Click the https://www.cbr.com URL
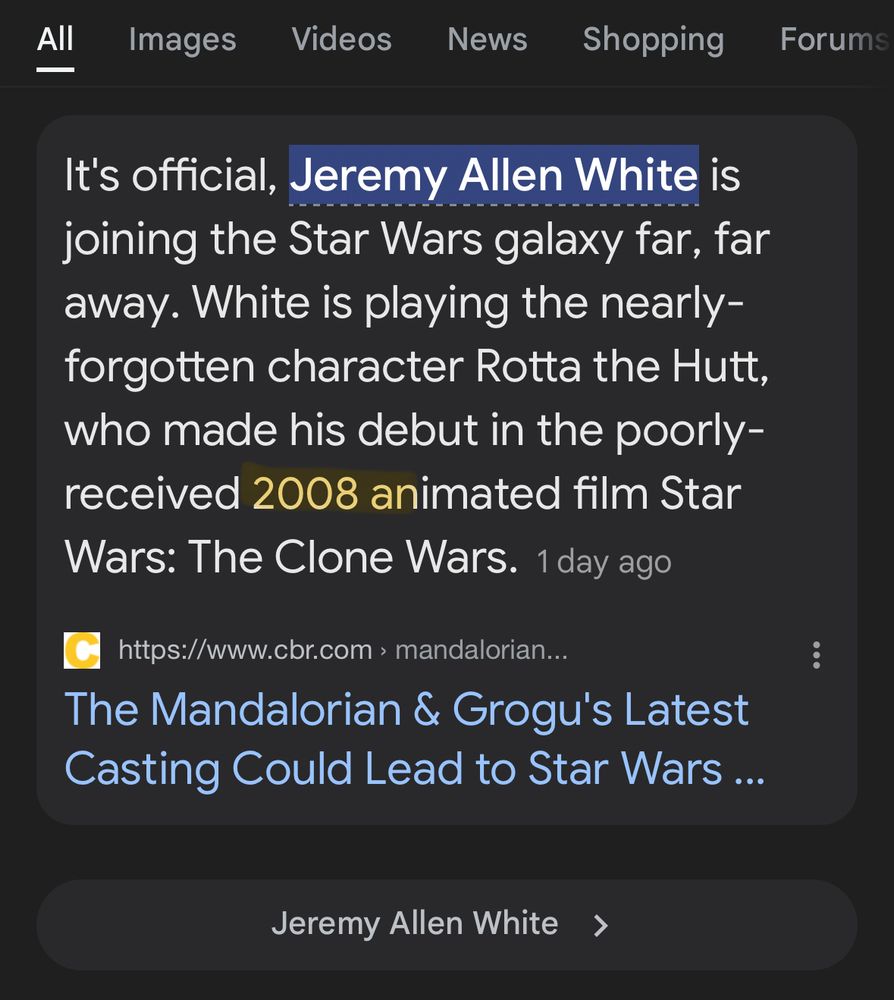Viewport: 894px width, 1000px height. tap(245, 650)
